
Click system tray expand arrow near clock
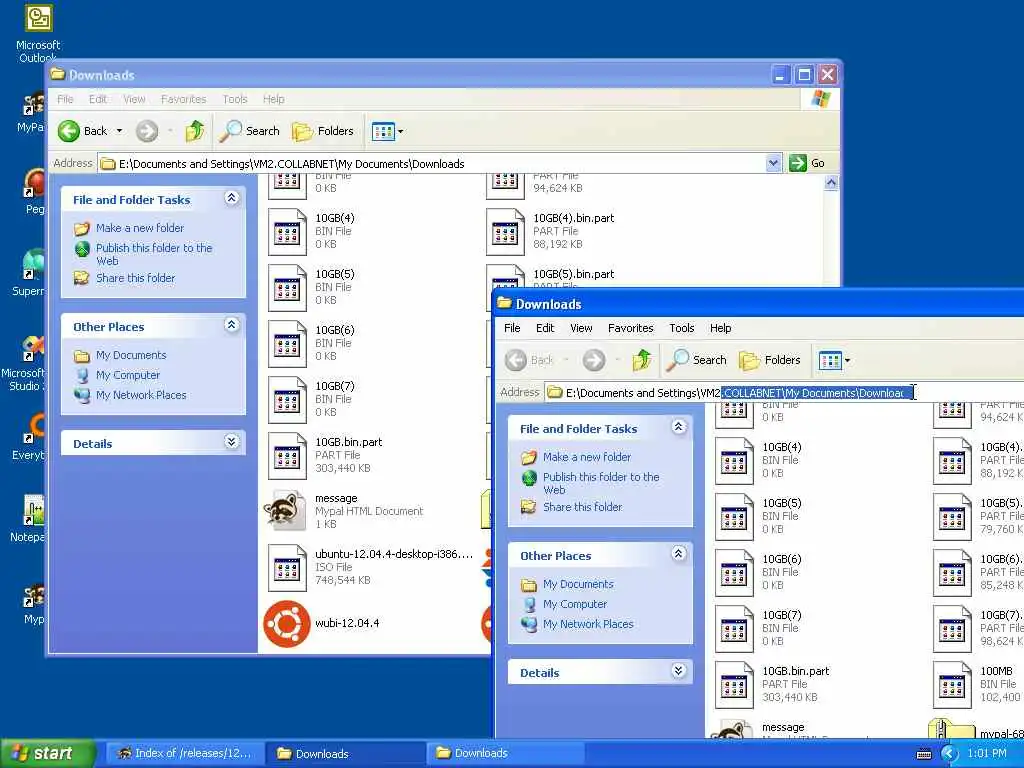[x=948, y=754]
